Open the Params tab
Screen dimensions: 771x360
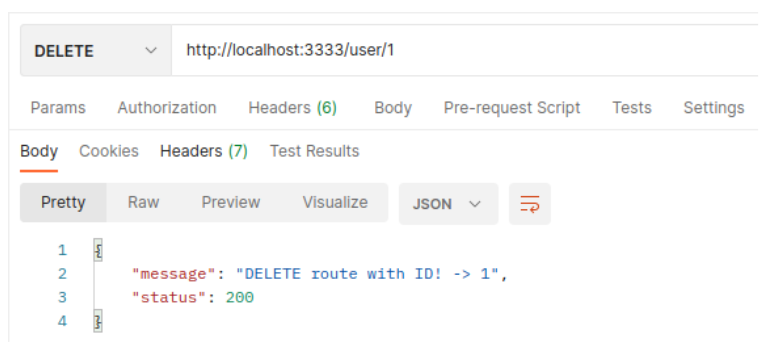(58, 108)
